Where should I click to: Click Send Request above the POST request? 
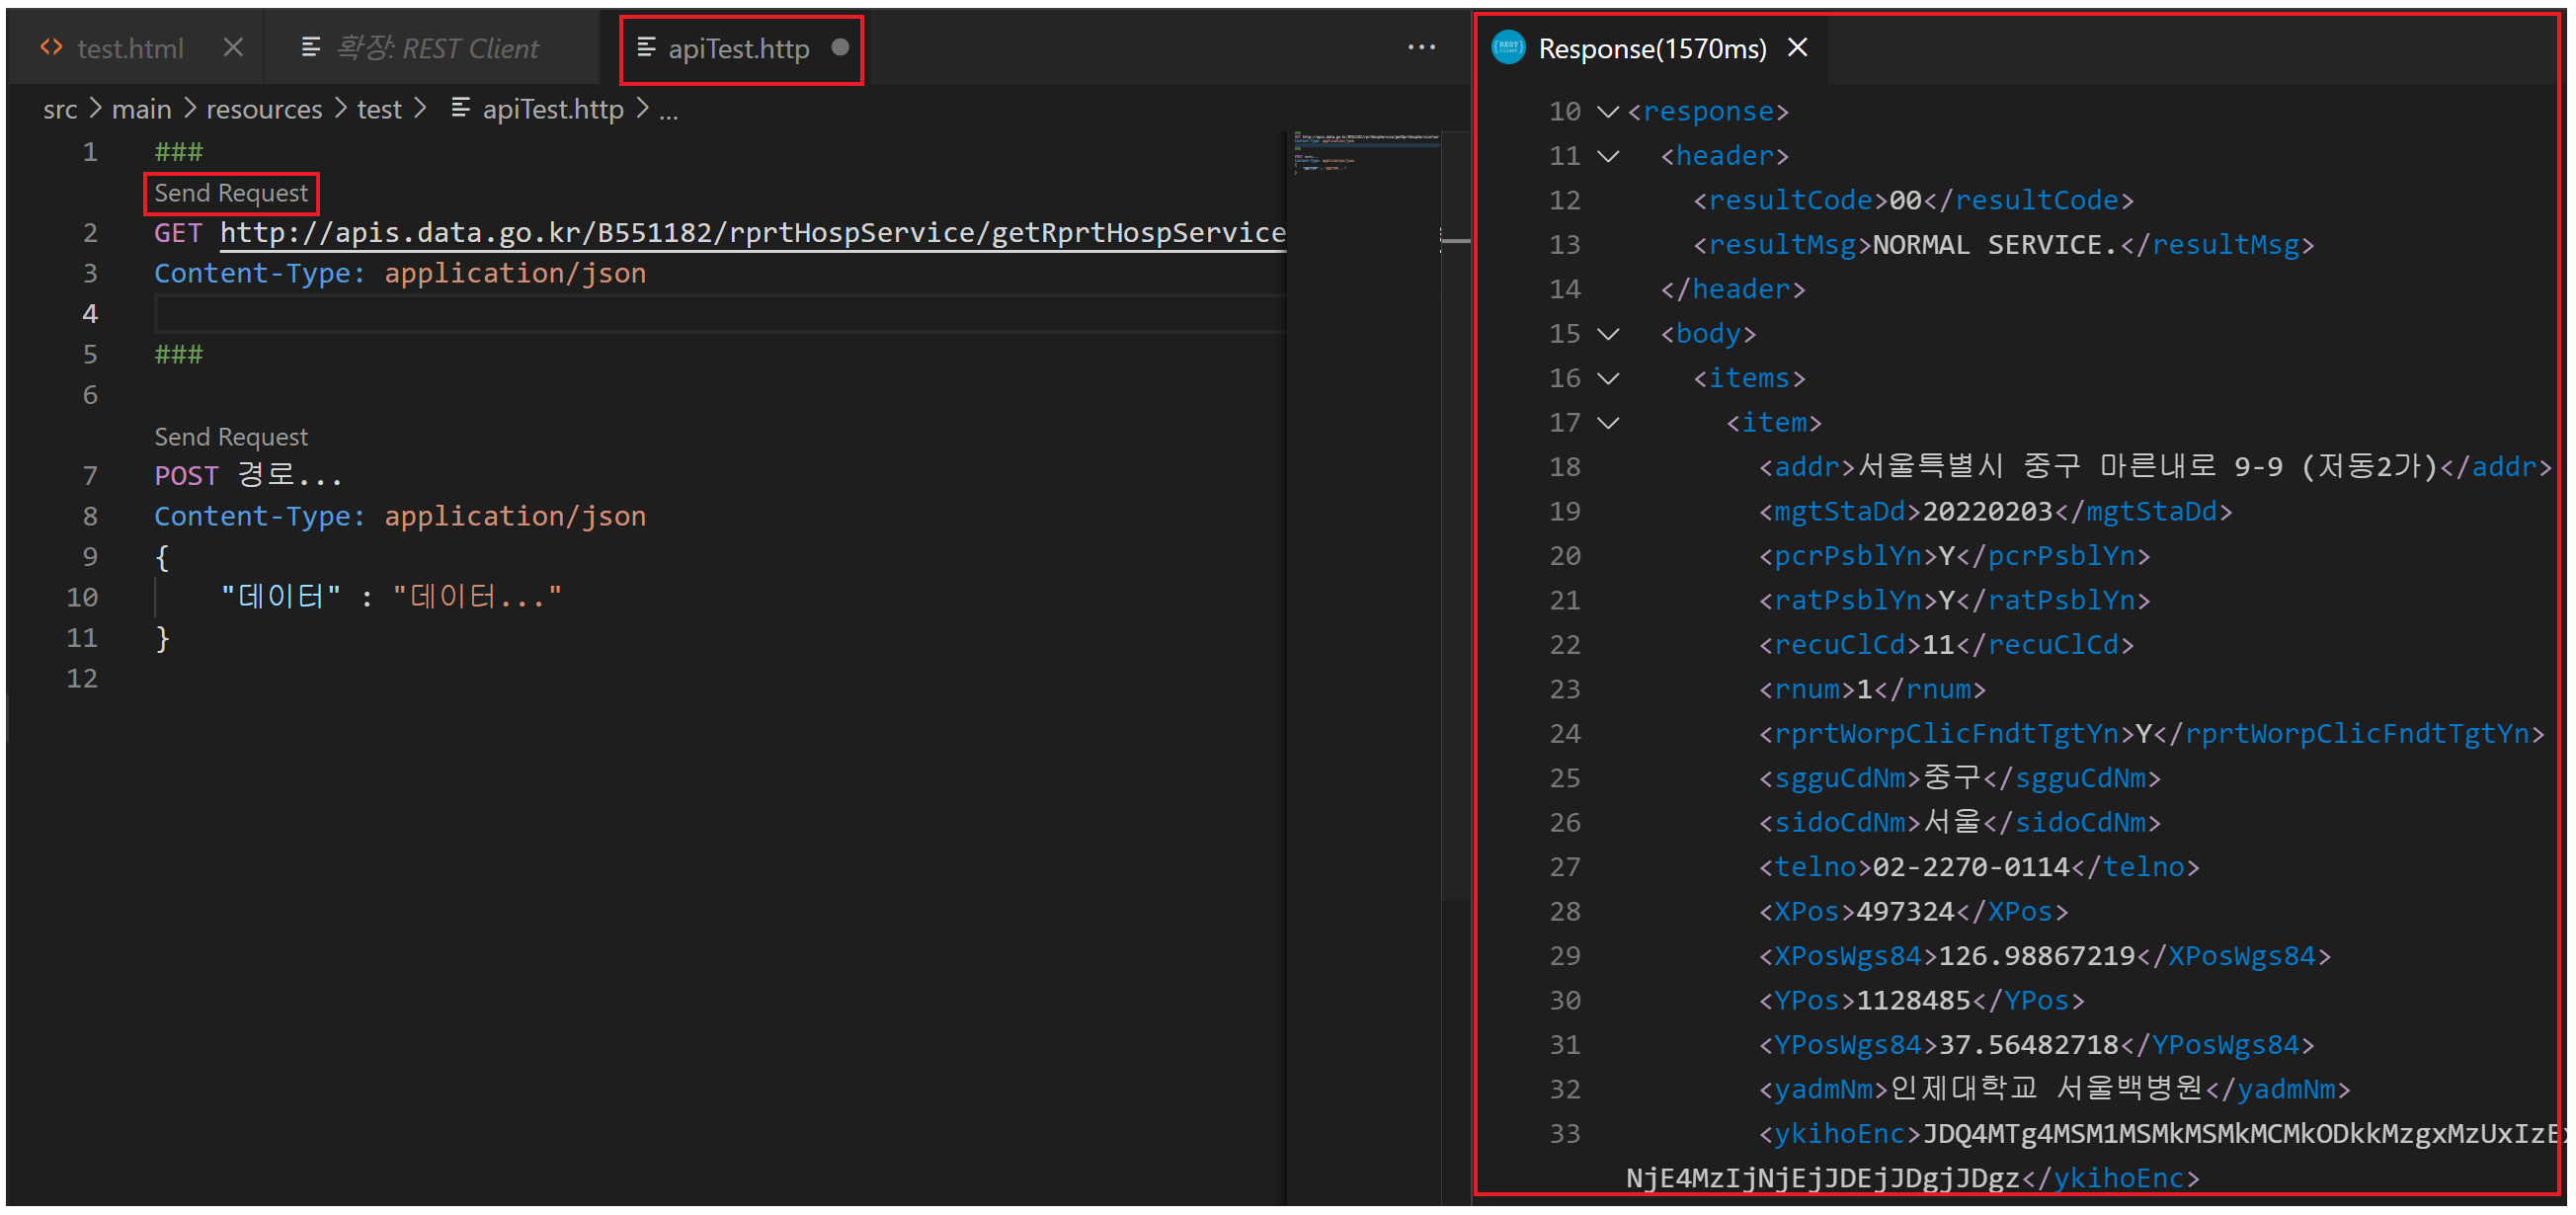(x=231, y=436)
